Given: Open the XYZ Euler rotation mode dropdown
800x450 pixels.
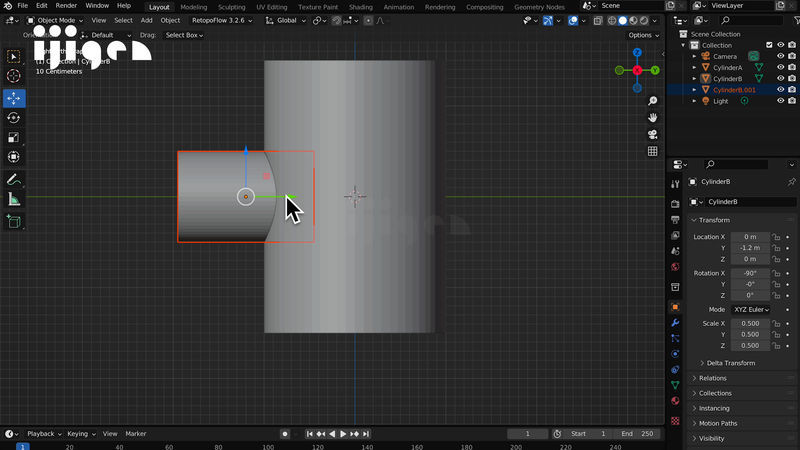Looking at the screenshot, I should point(752,309).
